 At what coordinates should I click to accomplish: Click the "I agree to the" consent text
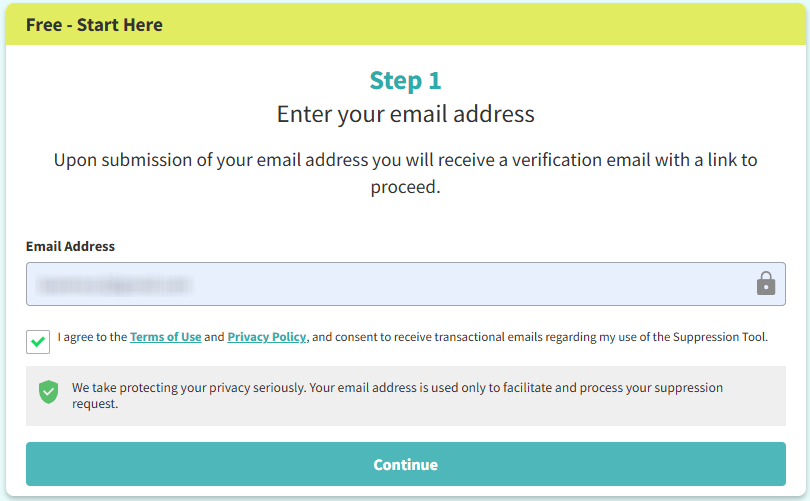point(93,337)
